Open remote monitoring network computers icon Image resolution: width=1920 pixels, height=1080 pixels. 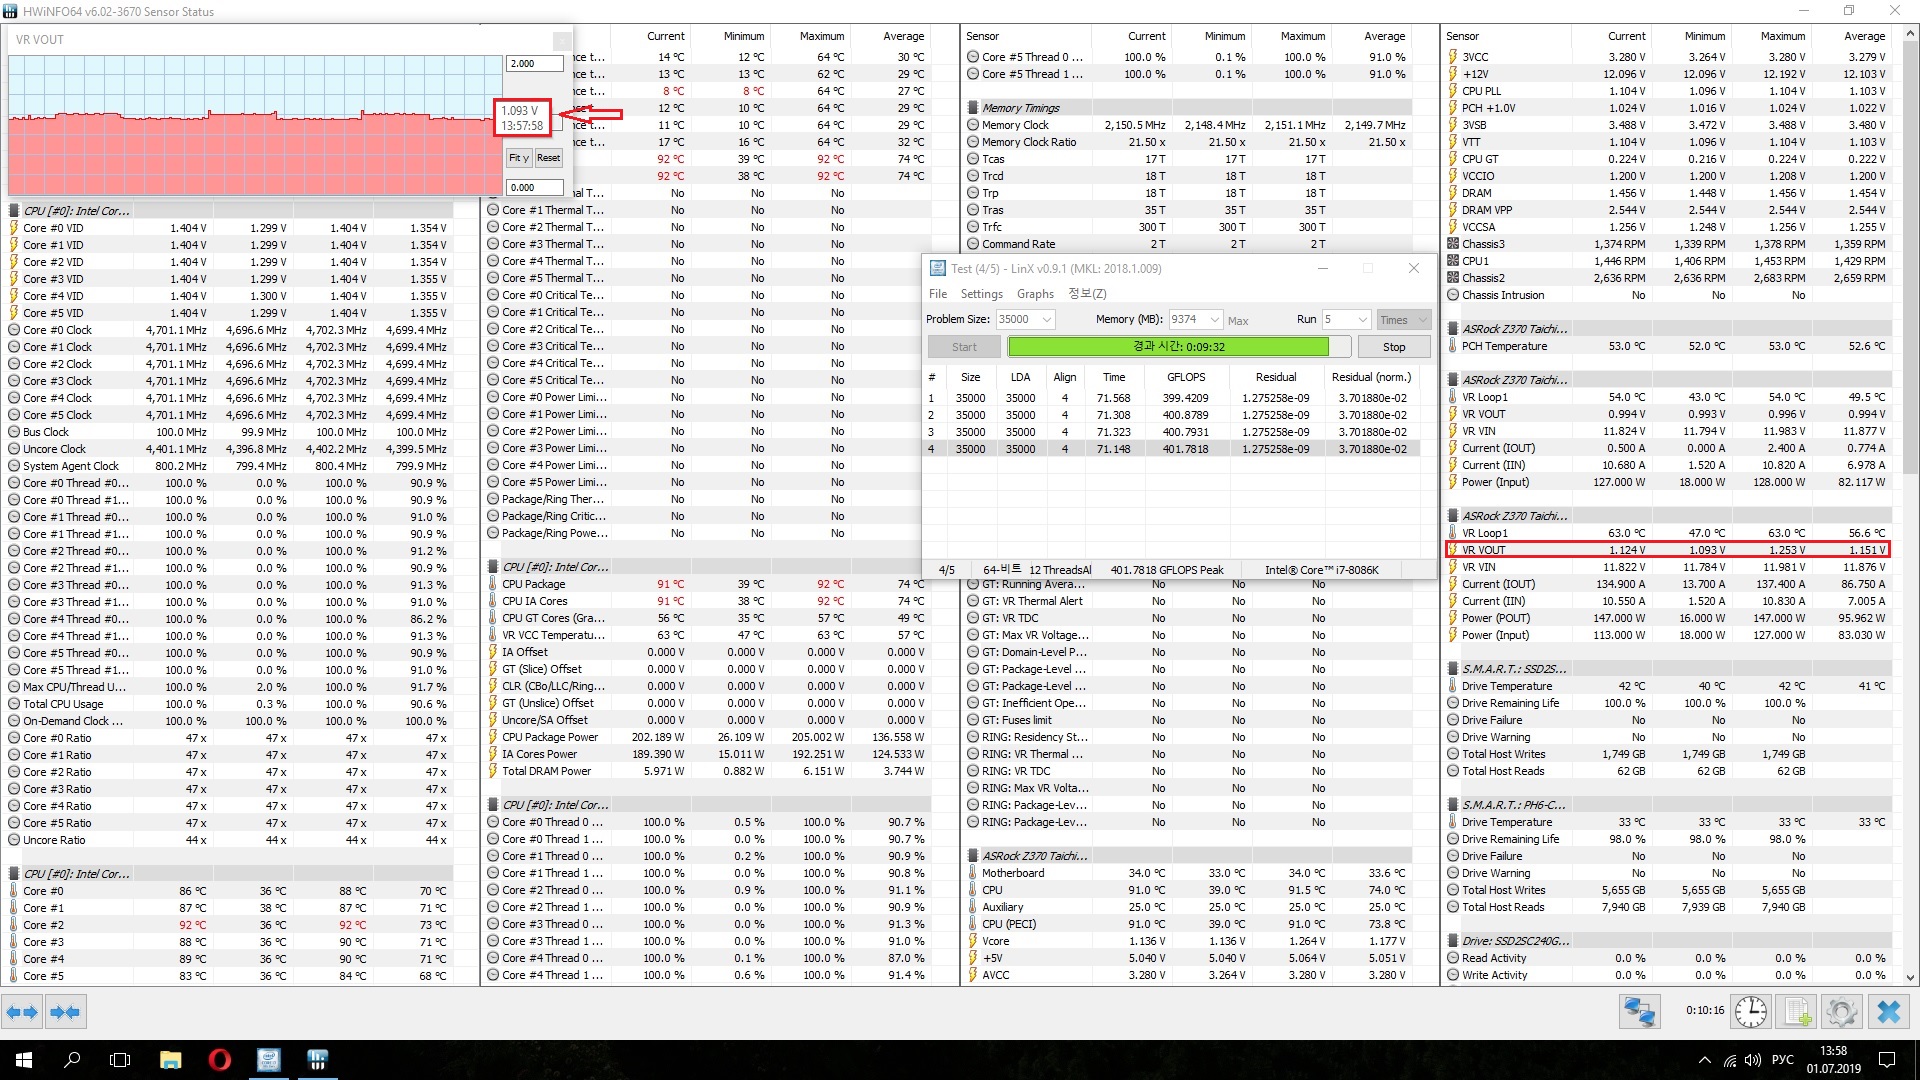[x=1639, y=1012]
